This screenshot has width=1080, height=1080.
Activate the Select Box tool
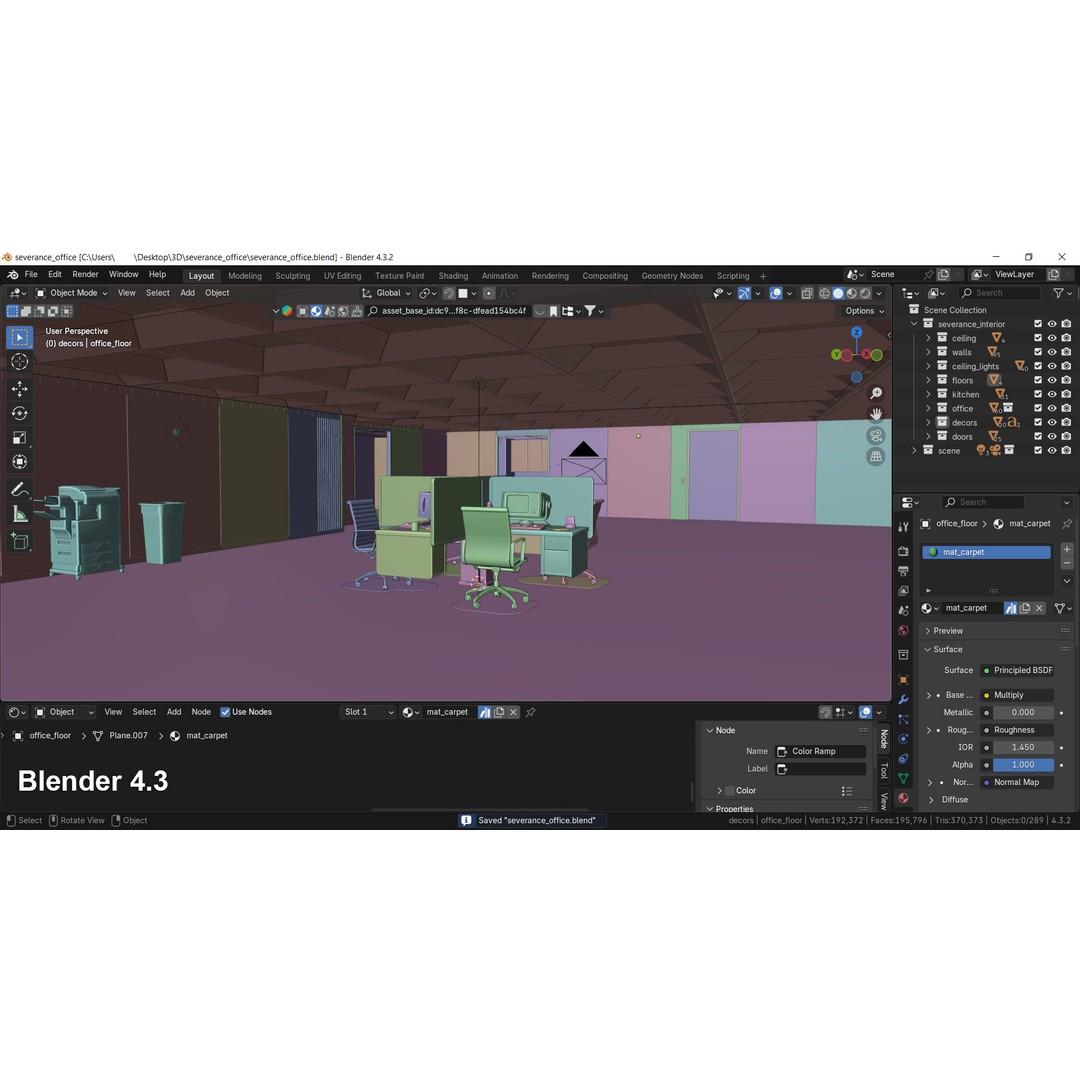(x=19, y=337)
